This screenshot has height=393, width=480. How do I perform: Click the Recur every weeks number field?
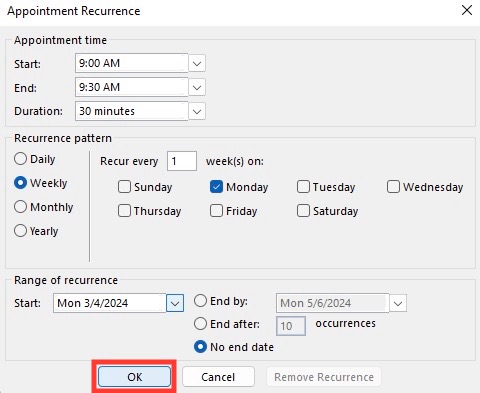tap(182, 161)
